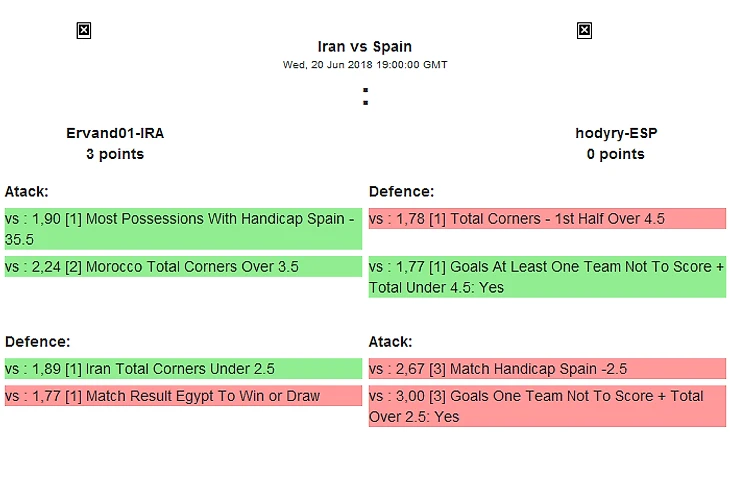
Task: Click the Total Under 4.5 goals bet row
Action: [546, 277]
